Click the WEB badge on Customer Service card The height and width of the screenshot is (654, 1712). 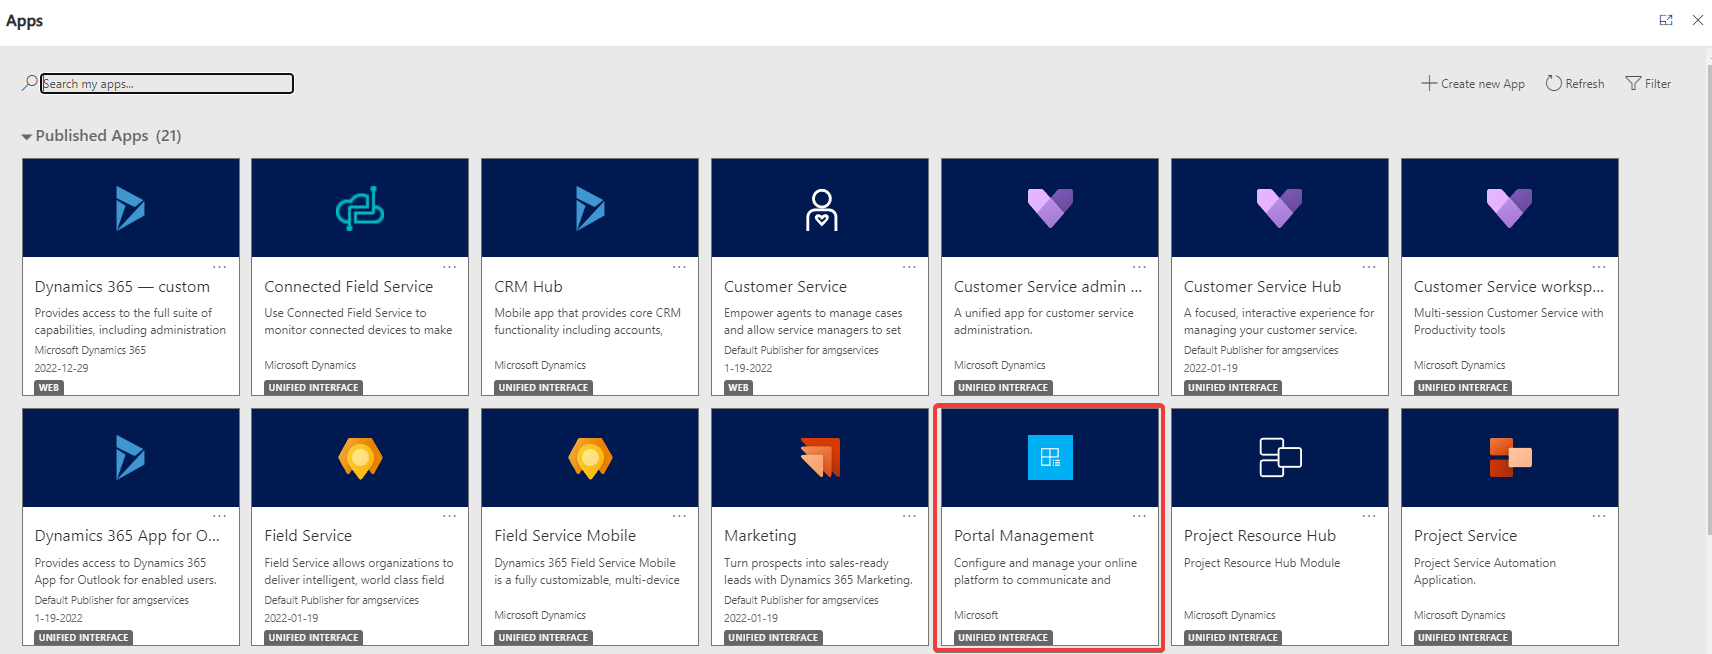pos(738,388)
